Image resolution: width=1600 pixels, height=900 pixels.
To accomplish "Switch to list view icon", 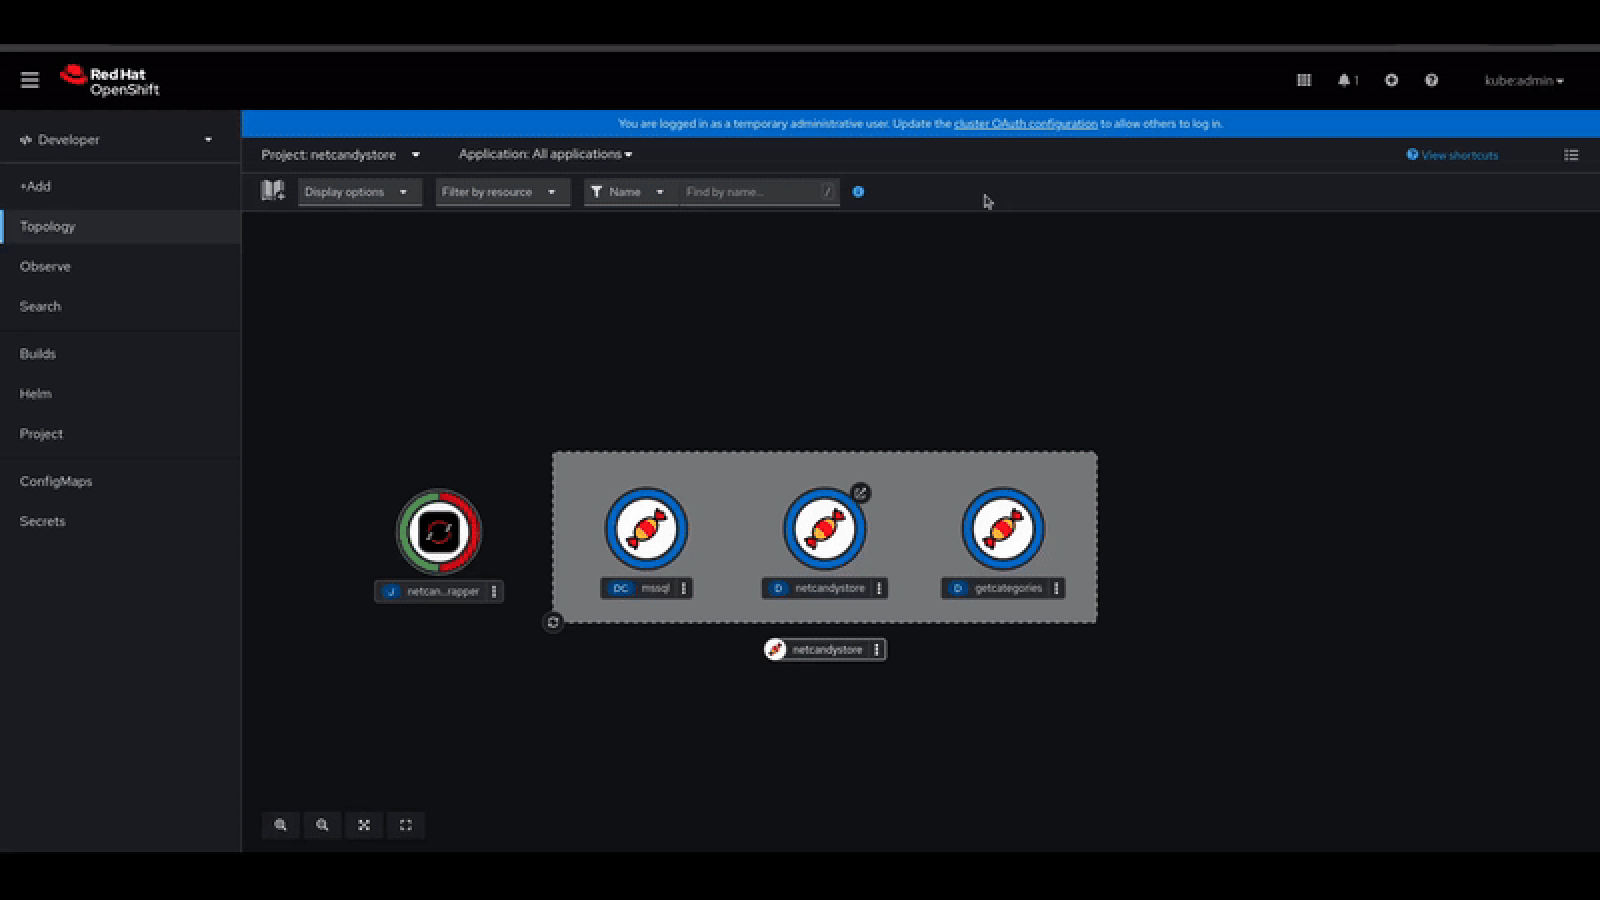I will [x=1571, y=155].
